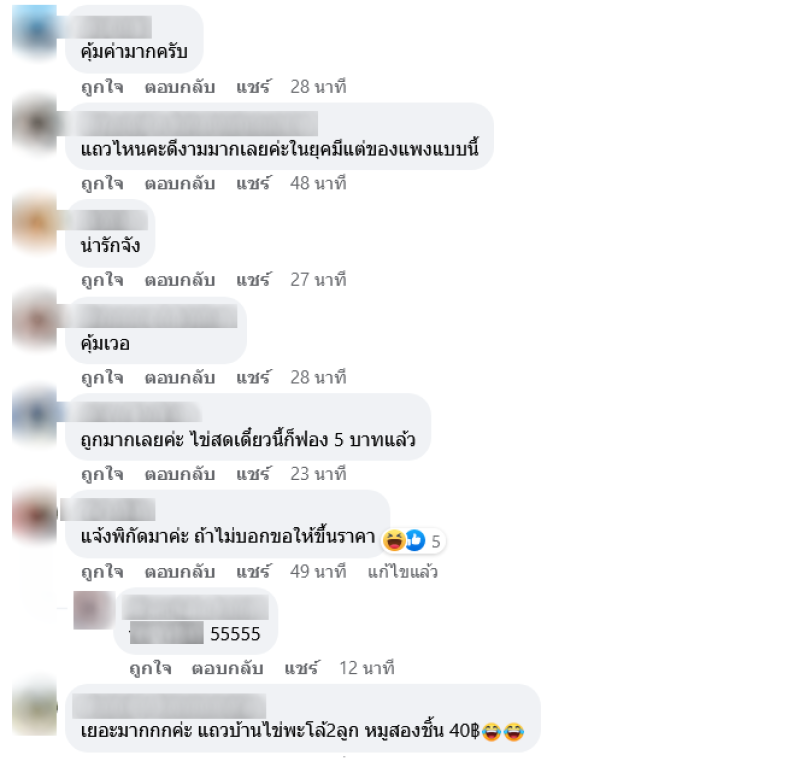Open the แก้ไขแล้ว edit history link
Image resolution: width=800 pixels, height=761 pixels.
[403, 572]
